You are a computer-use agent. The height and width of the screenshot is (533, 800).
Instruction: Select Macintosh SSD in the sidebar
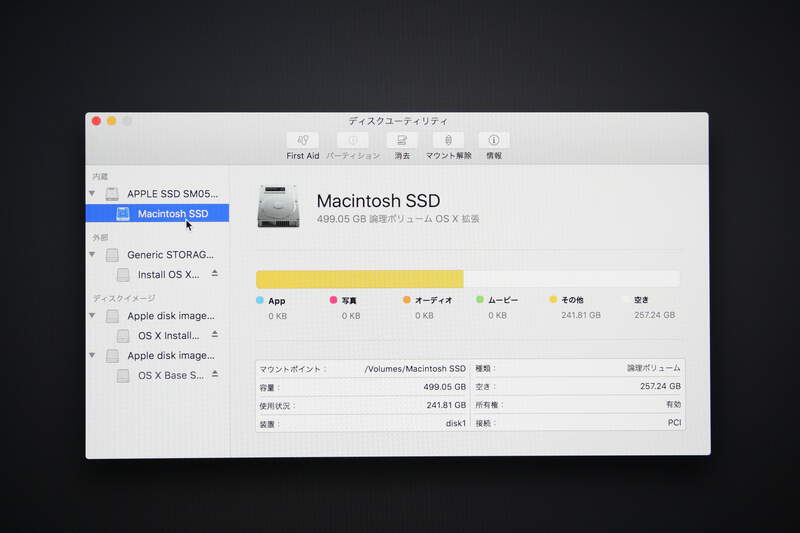(172, 213)
